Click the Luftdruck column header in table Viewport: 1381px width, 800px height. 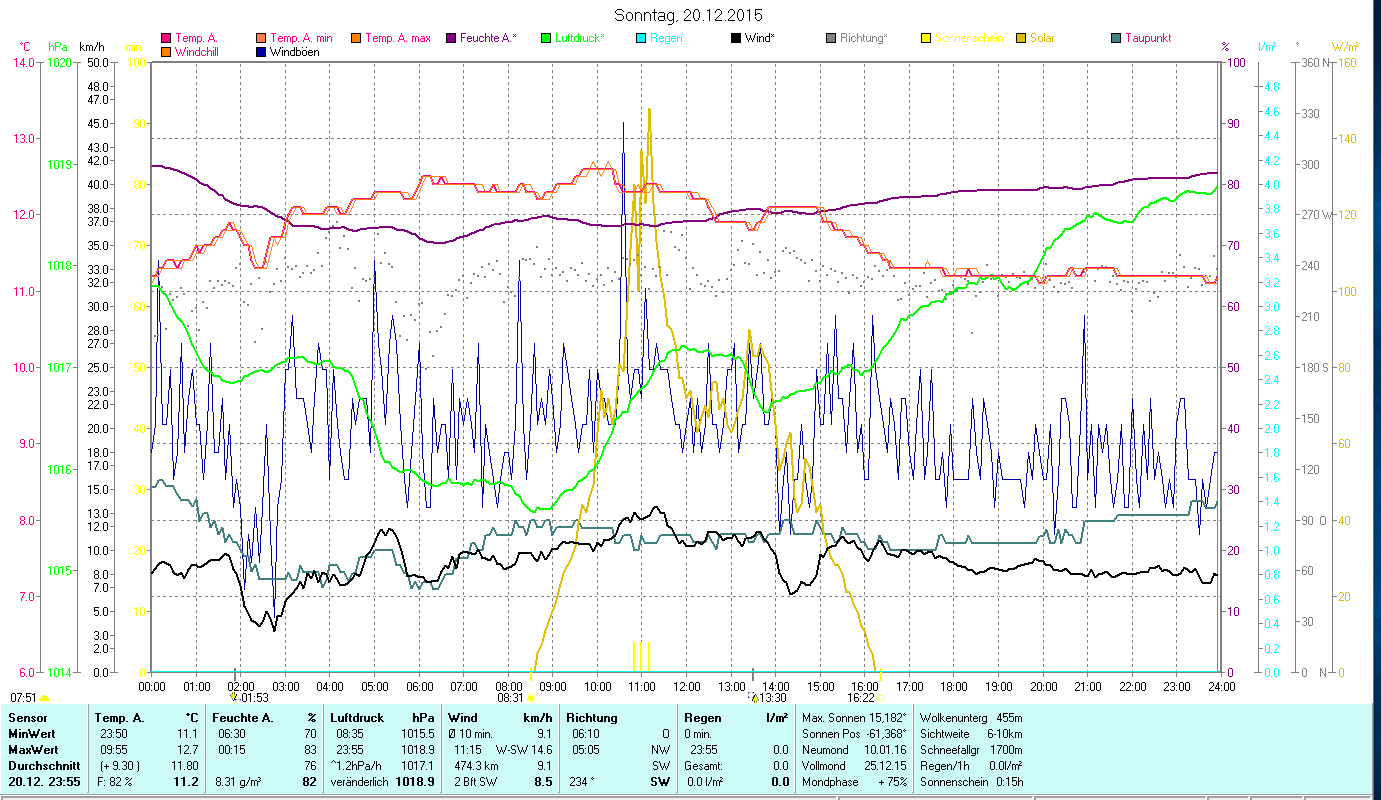coord(356,718)
